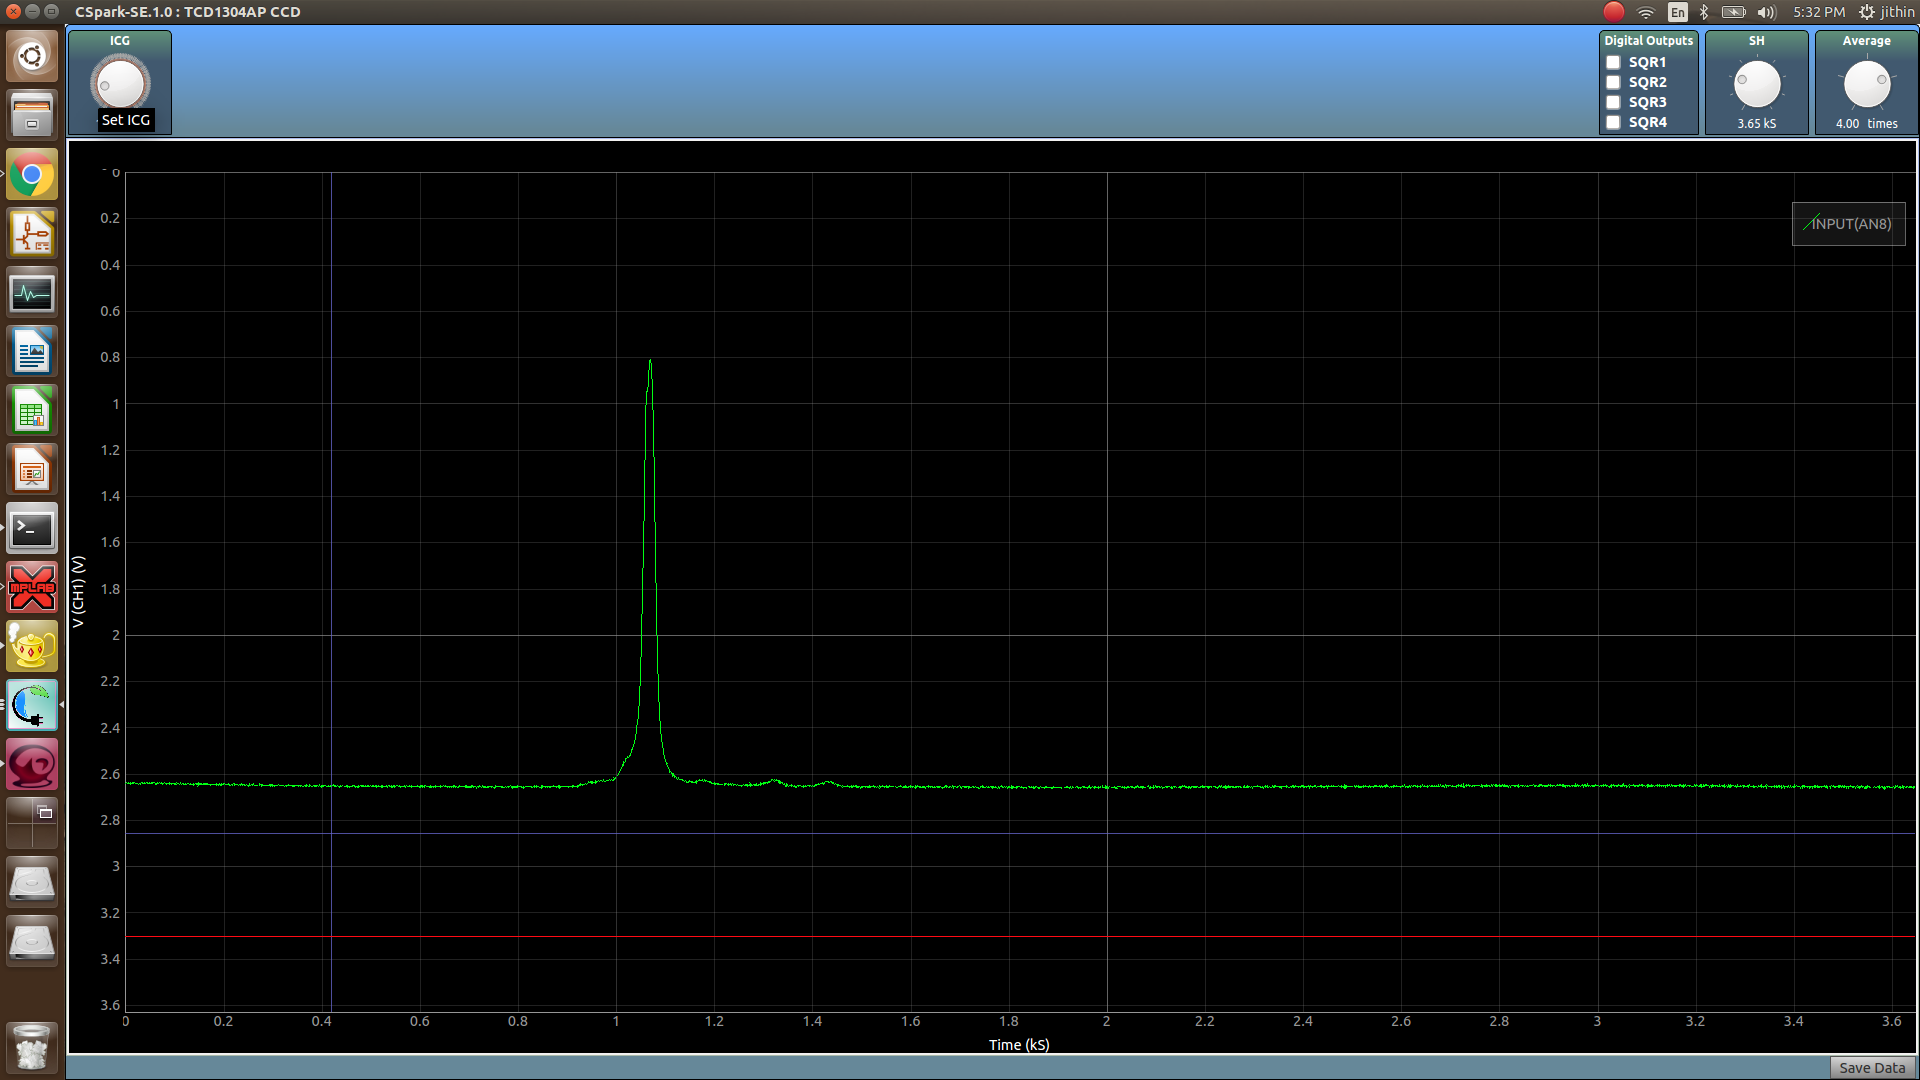The image size is (1920, 1080).
Task: Click the Time (kS) axis label
Action: pyautogui.click(x=1019, y=1045)
